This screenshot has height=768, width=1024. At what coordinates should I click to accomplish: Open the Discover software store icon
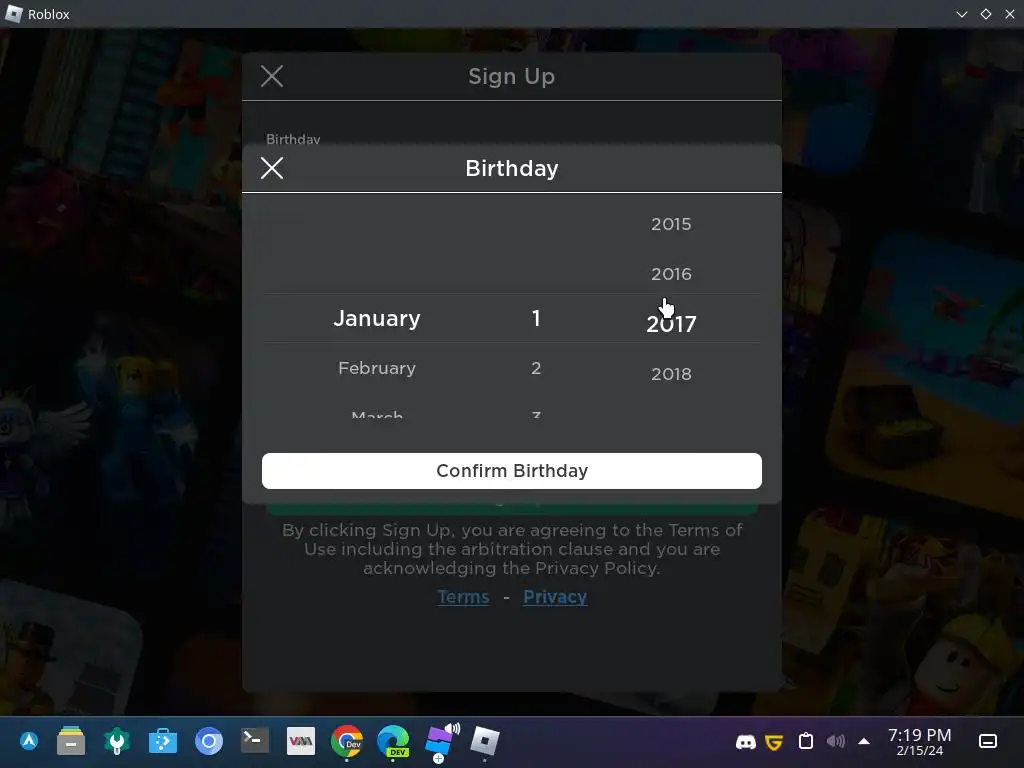(x=163, y=741)
